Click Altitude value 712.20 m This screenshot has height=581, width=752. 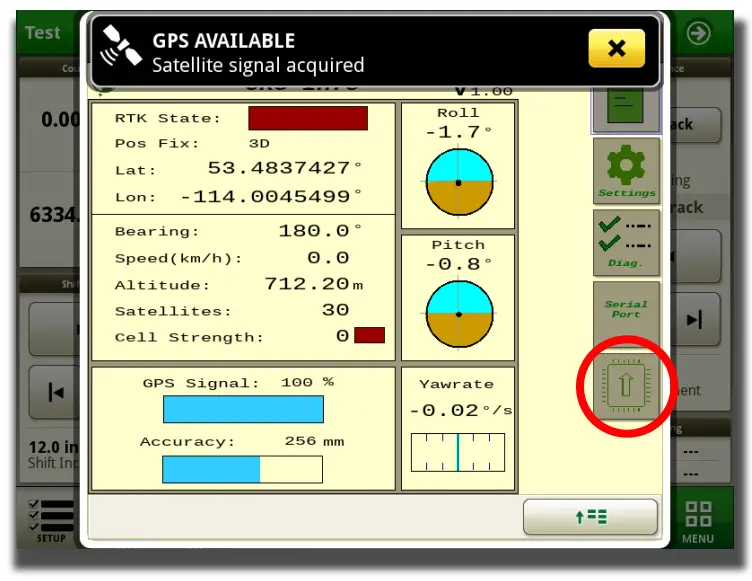[313, 284]
